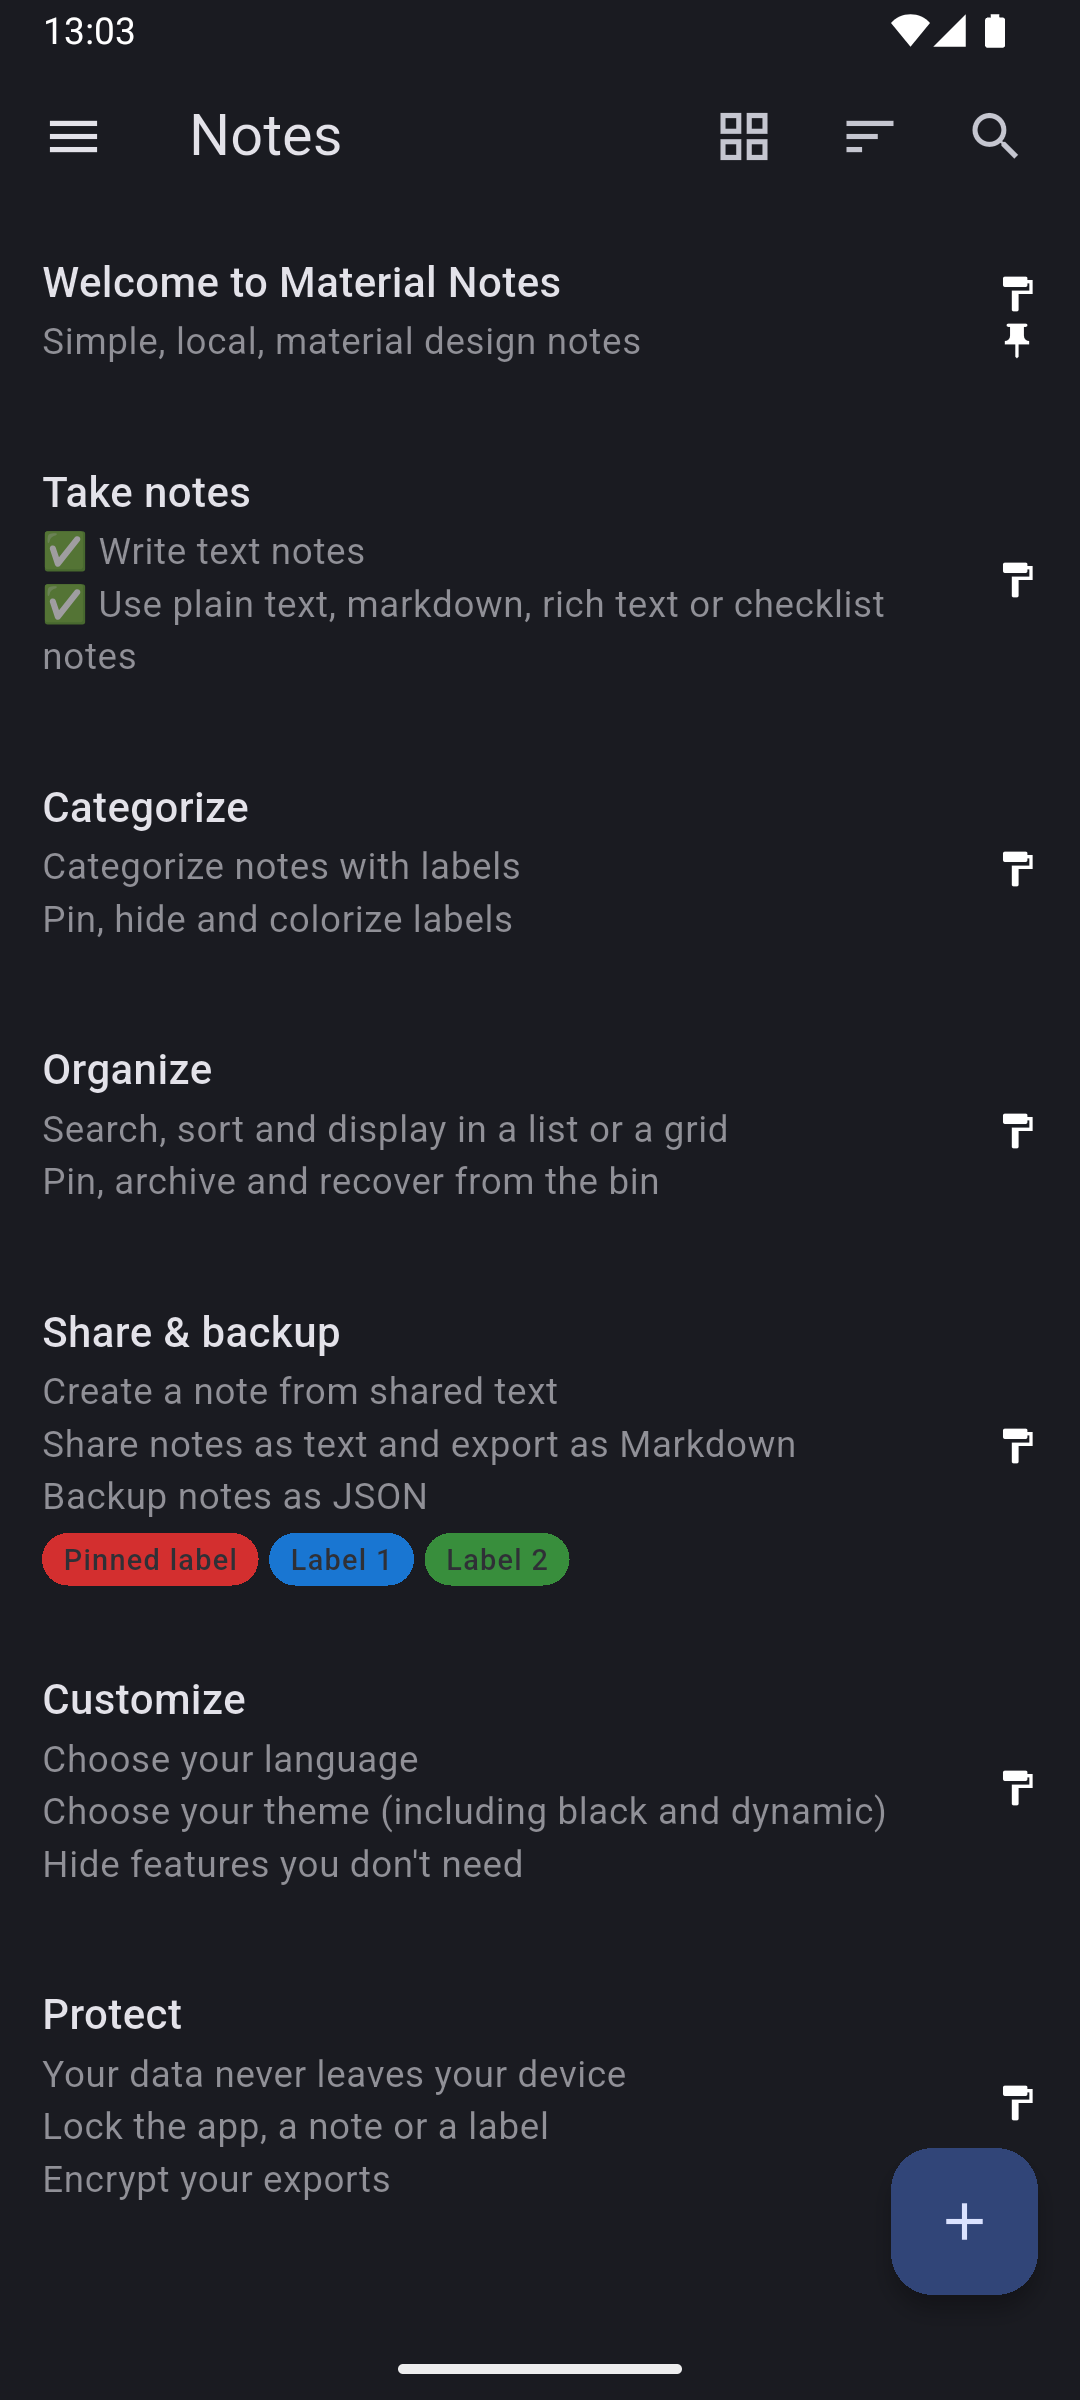1080x2400 pixels.
Task: Open the Protect note
Action: 400,2095
